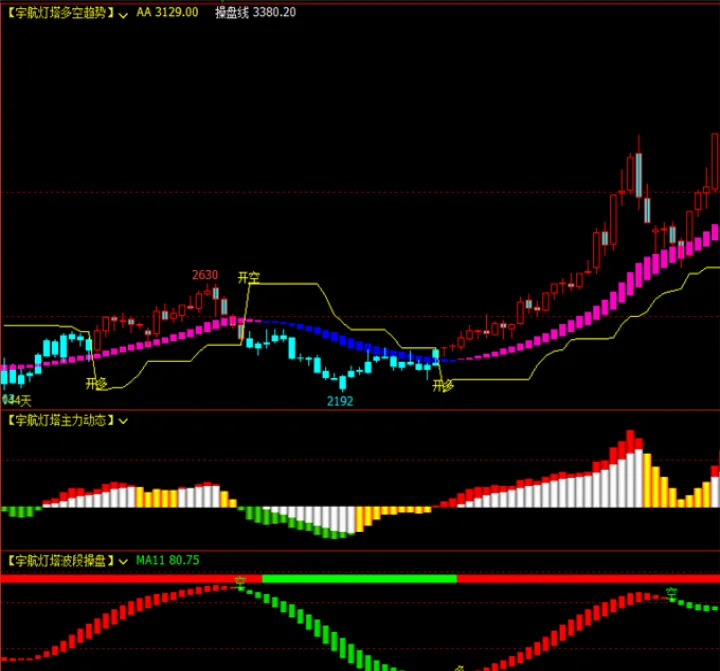
Task: Click the green segment of the trend bar
Action: 360,579
